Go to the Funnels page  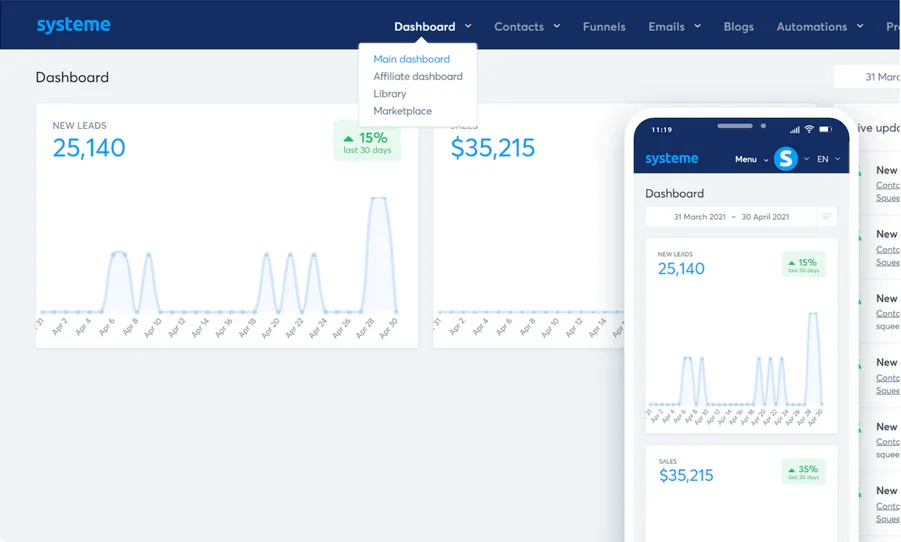604,26
